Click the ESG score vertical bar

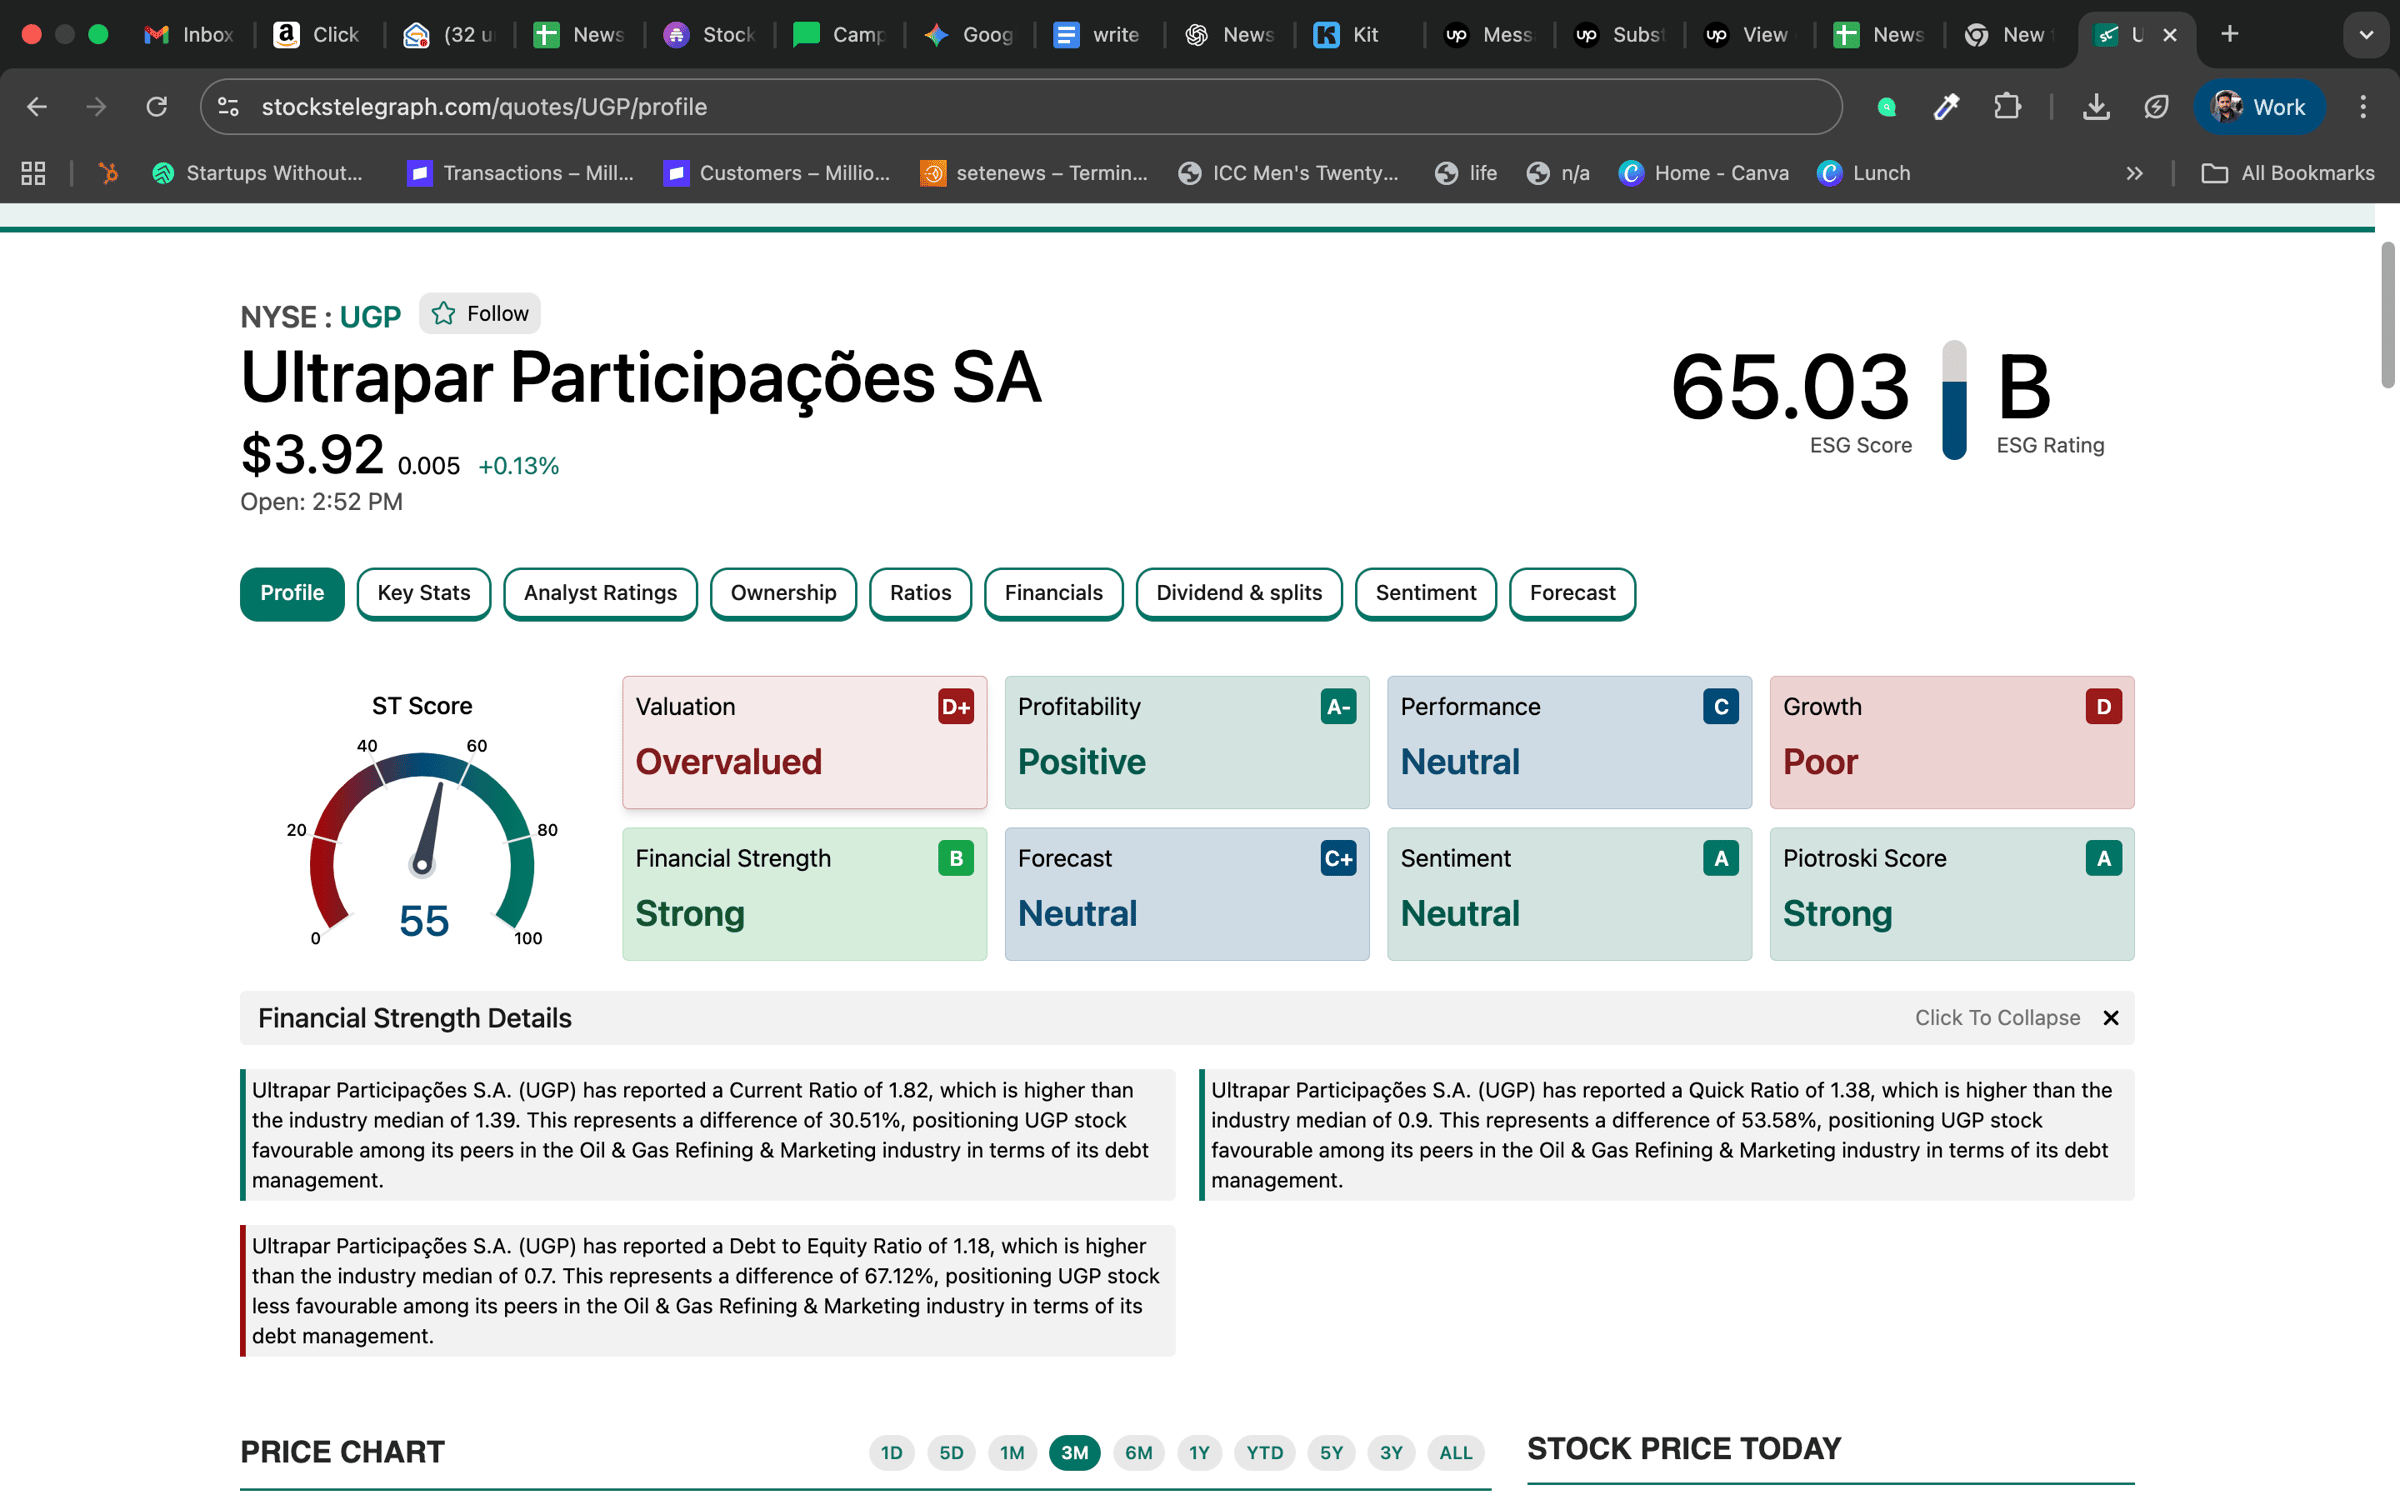(1954, 400)
